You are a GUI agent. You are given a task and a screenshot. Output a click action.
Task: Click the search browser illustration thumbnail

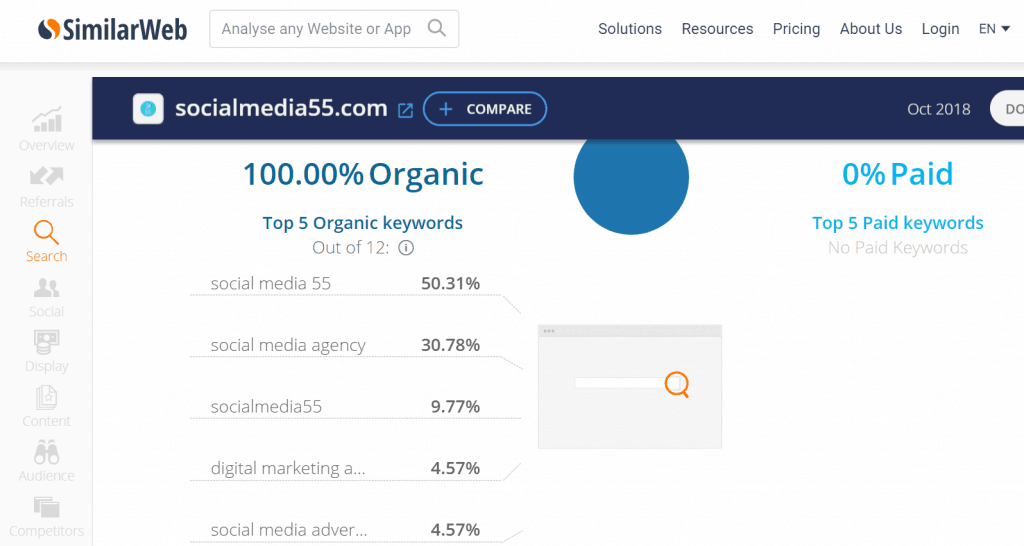click(630, 387)
